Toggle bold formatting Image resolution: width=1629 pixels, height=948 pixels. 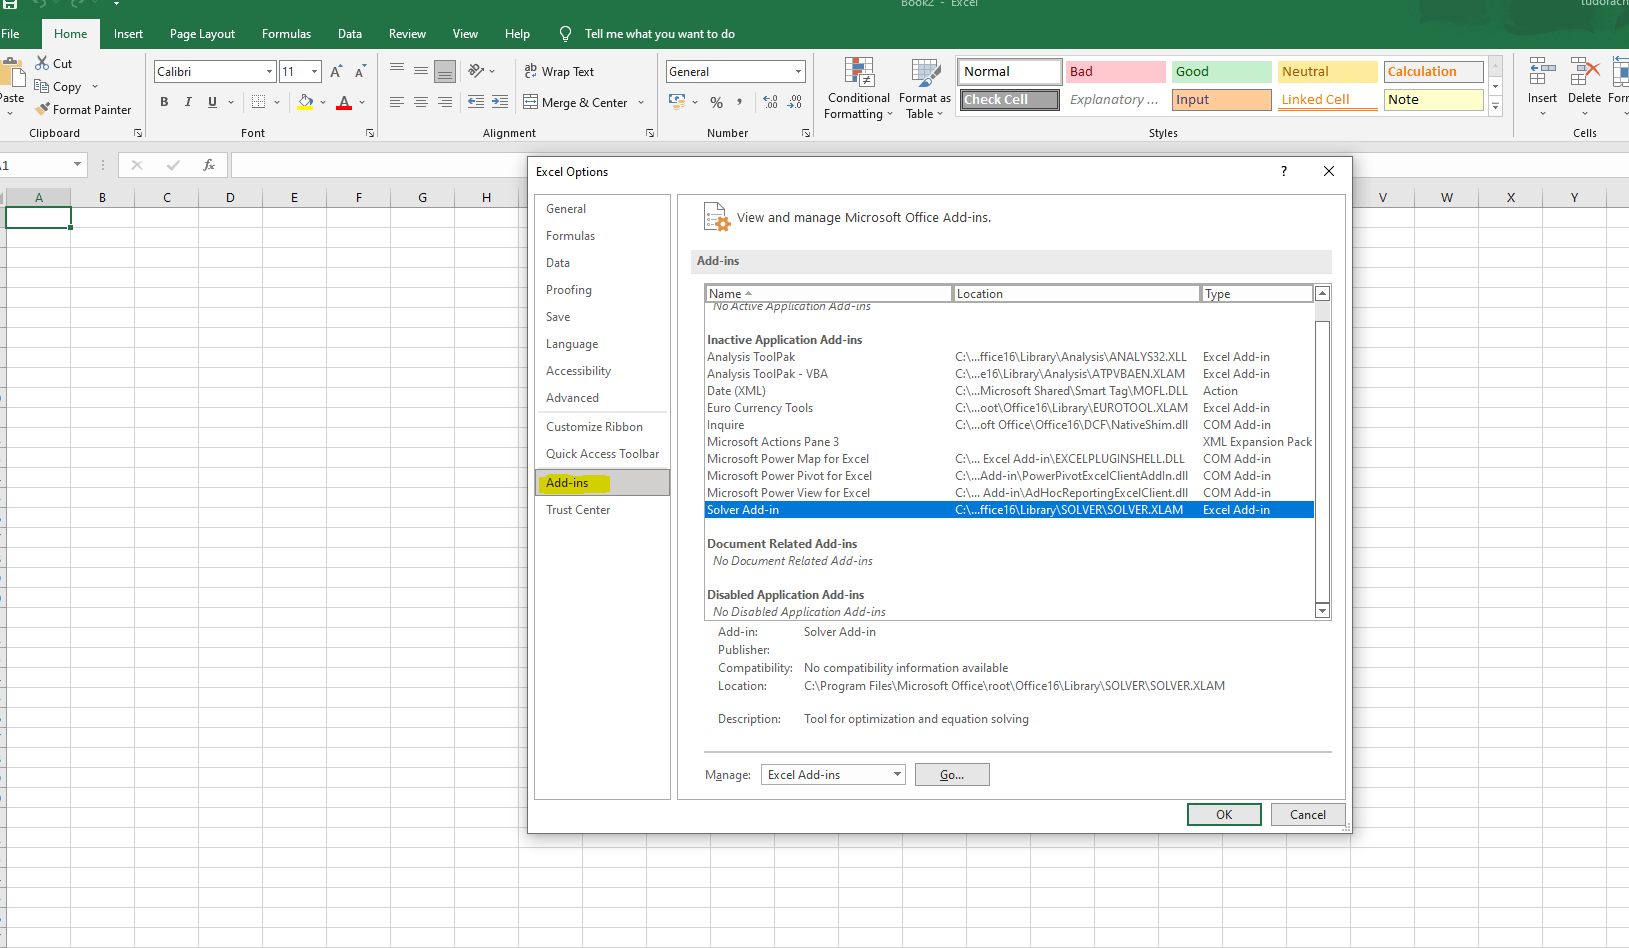coord(164,102)
